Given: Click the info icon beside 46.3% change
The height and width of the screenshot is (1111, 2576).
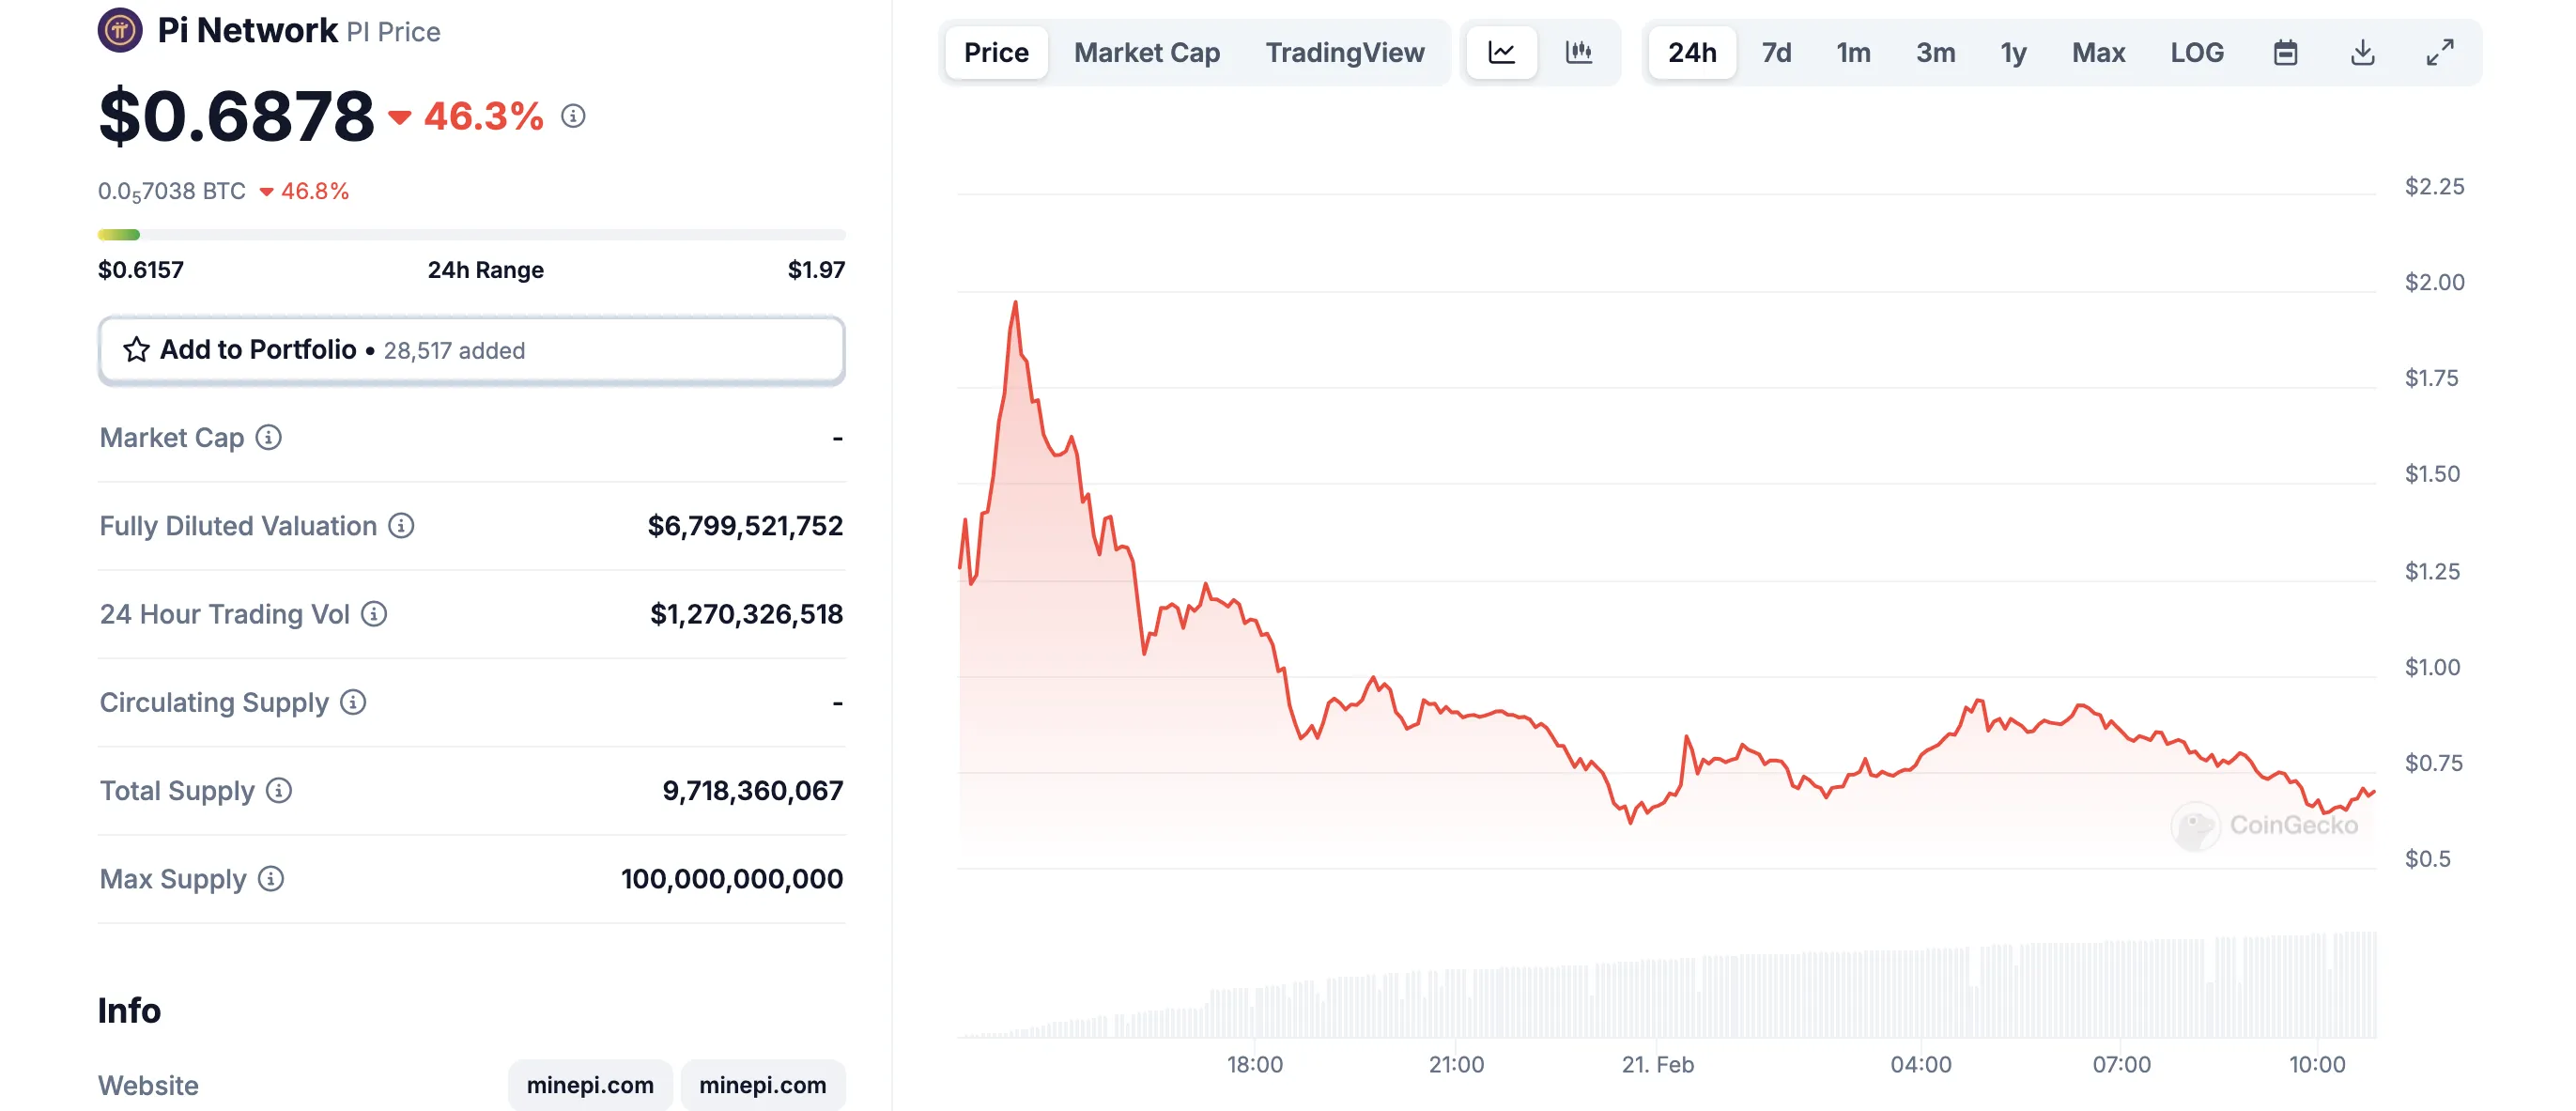Looking at the screenshot, I should tap(573, 116).
